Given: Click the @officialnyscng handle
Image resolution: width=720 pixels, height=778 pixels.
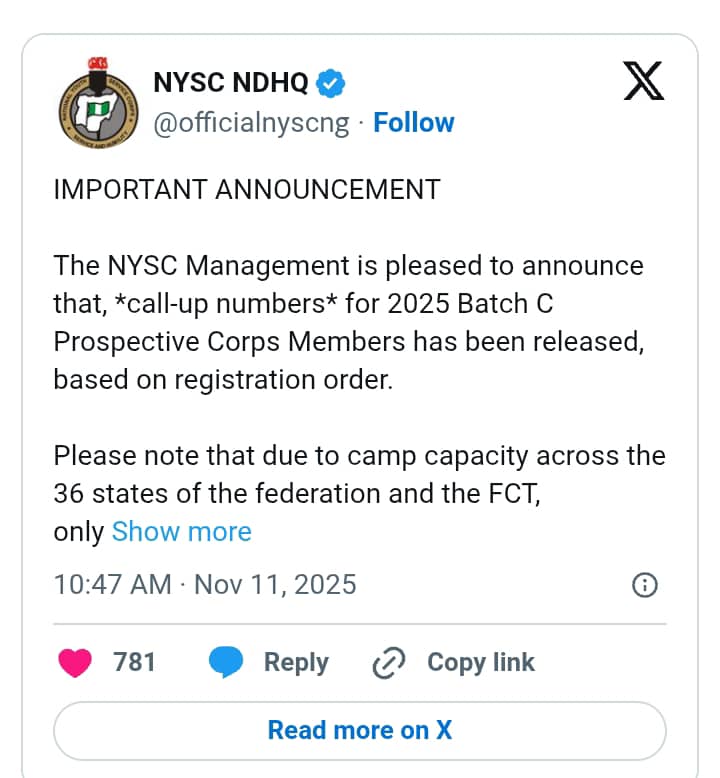Looking at the screenshot, I should point(251,123).
